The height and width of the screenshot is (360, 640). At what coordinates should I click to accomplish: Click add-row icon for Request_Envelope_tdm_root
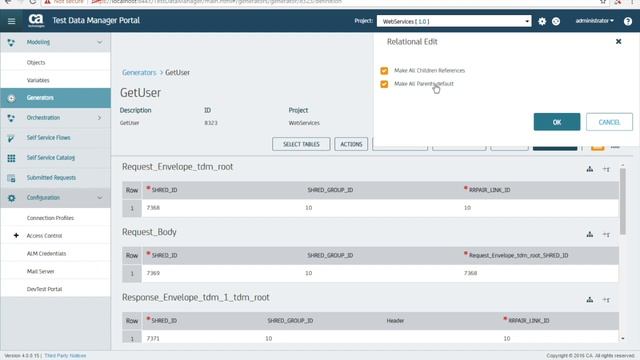click(606, 169)
